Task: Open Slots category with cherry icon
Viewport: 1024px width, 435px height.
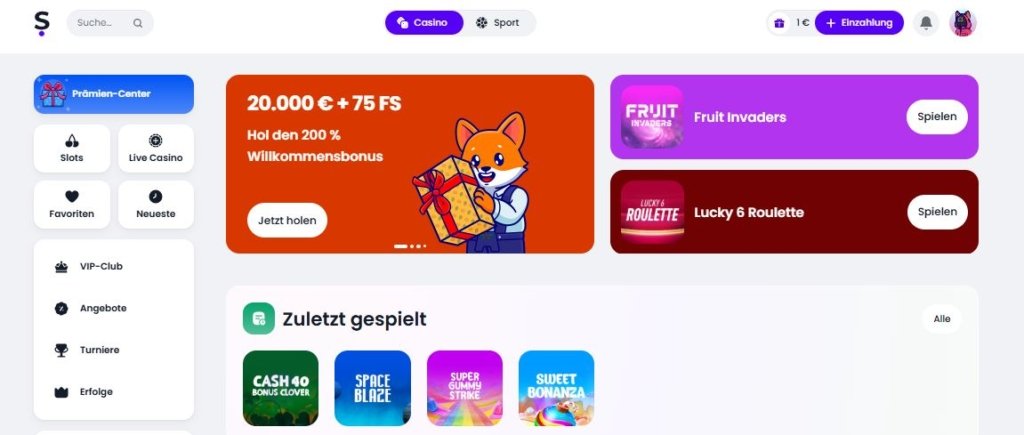Action: tap(72, 149)
